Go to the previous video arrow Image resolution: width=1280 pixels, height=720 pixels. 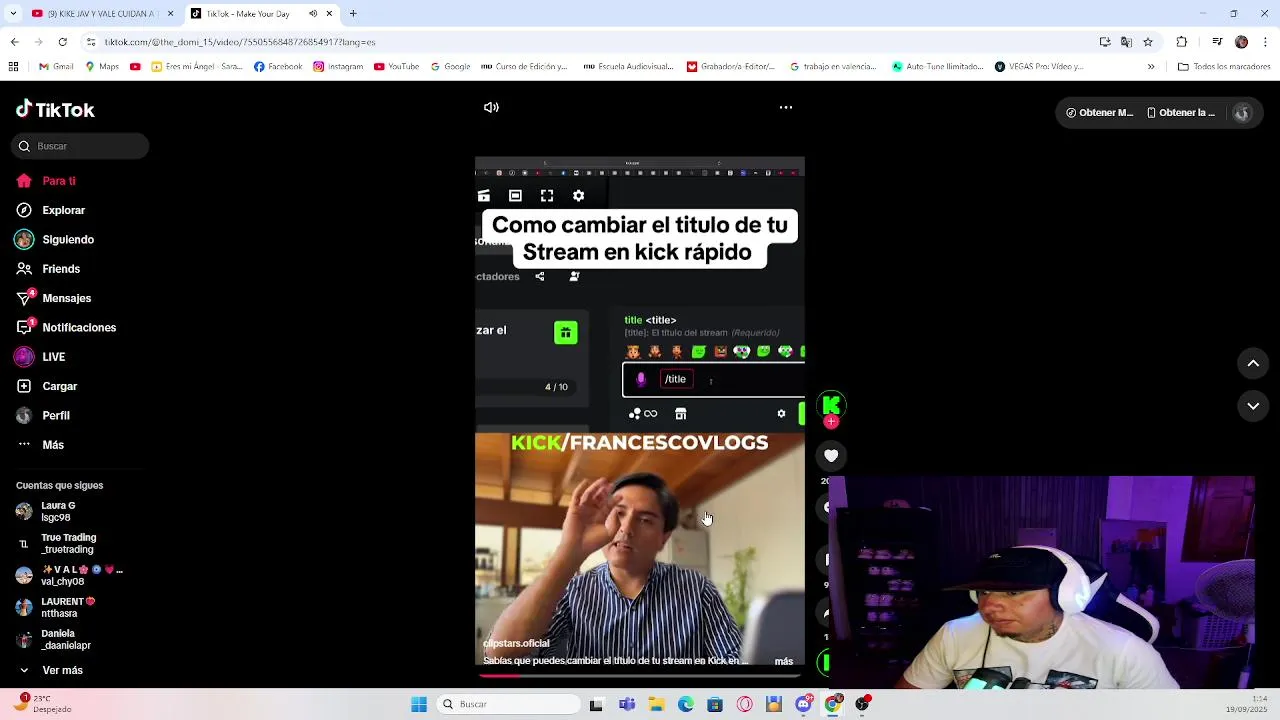click(1253, 363)
